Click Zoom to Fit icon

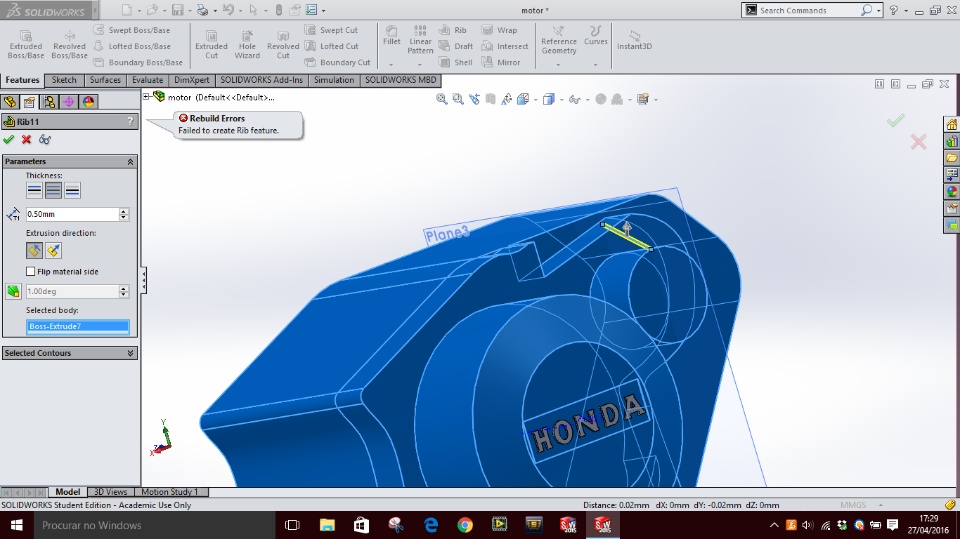[x=441, y=99]
